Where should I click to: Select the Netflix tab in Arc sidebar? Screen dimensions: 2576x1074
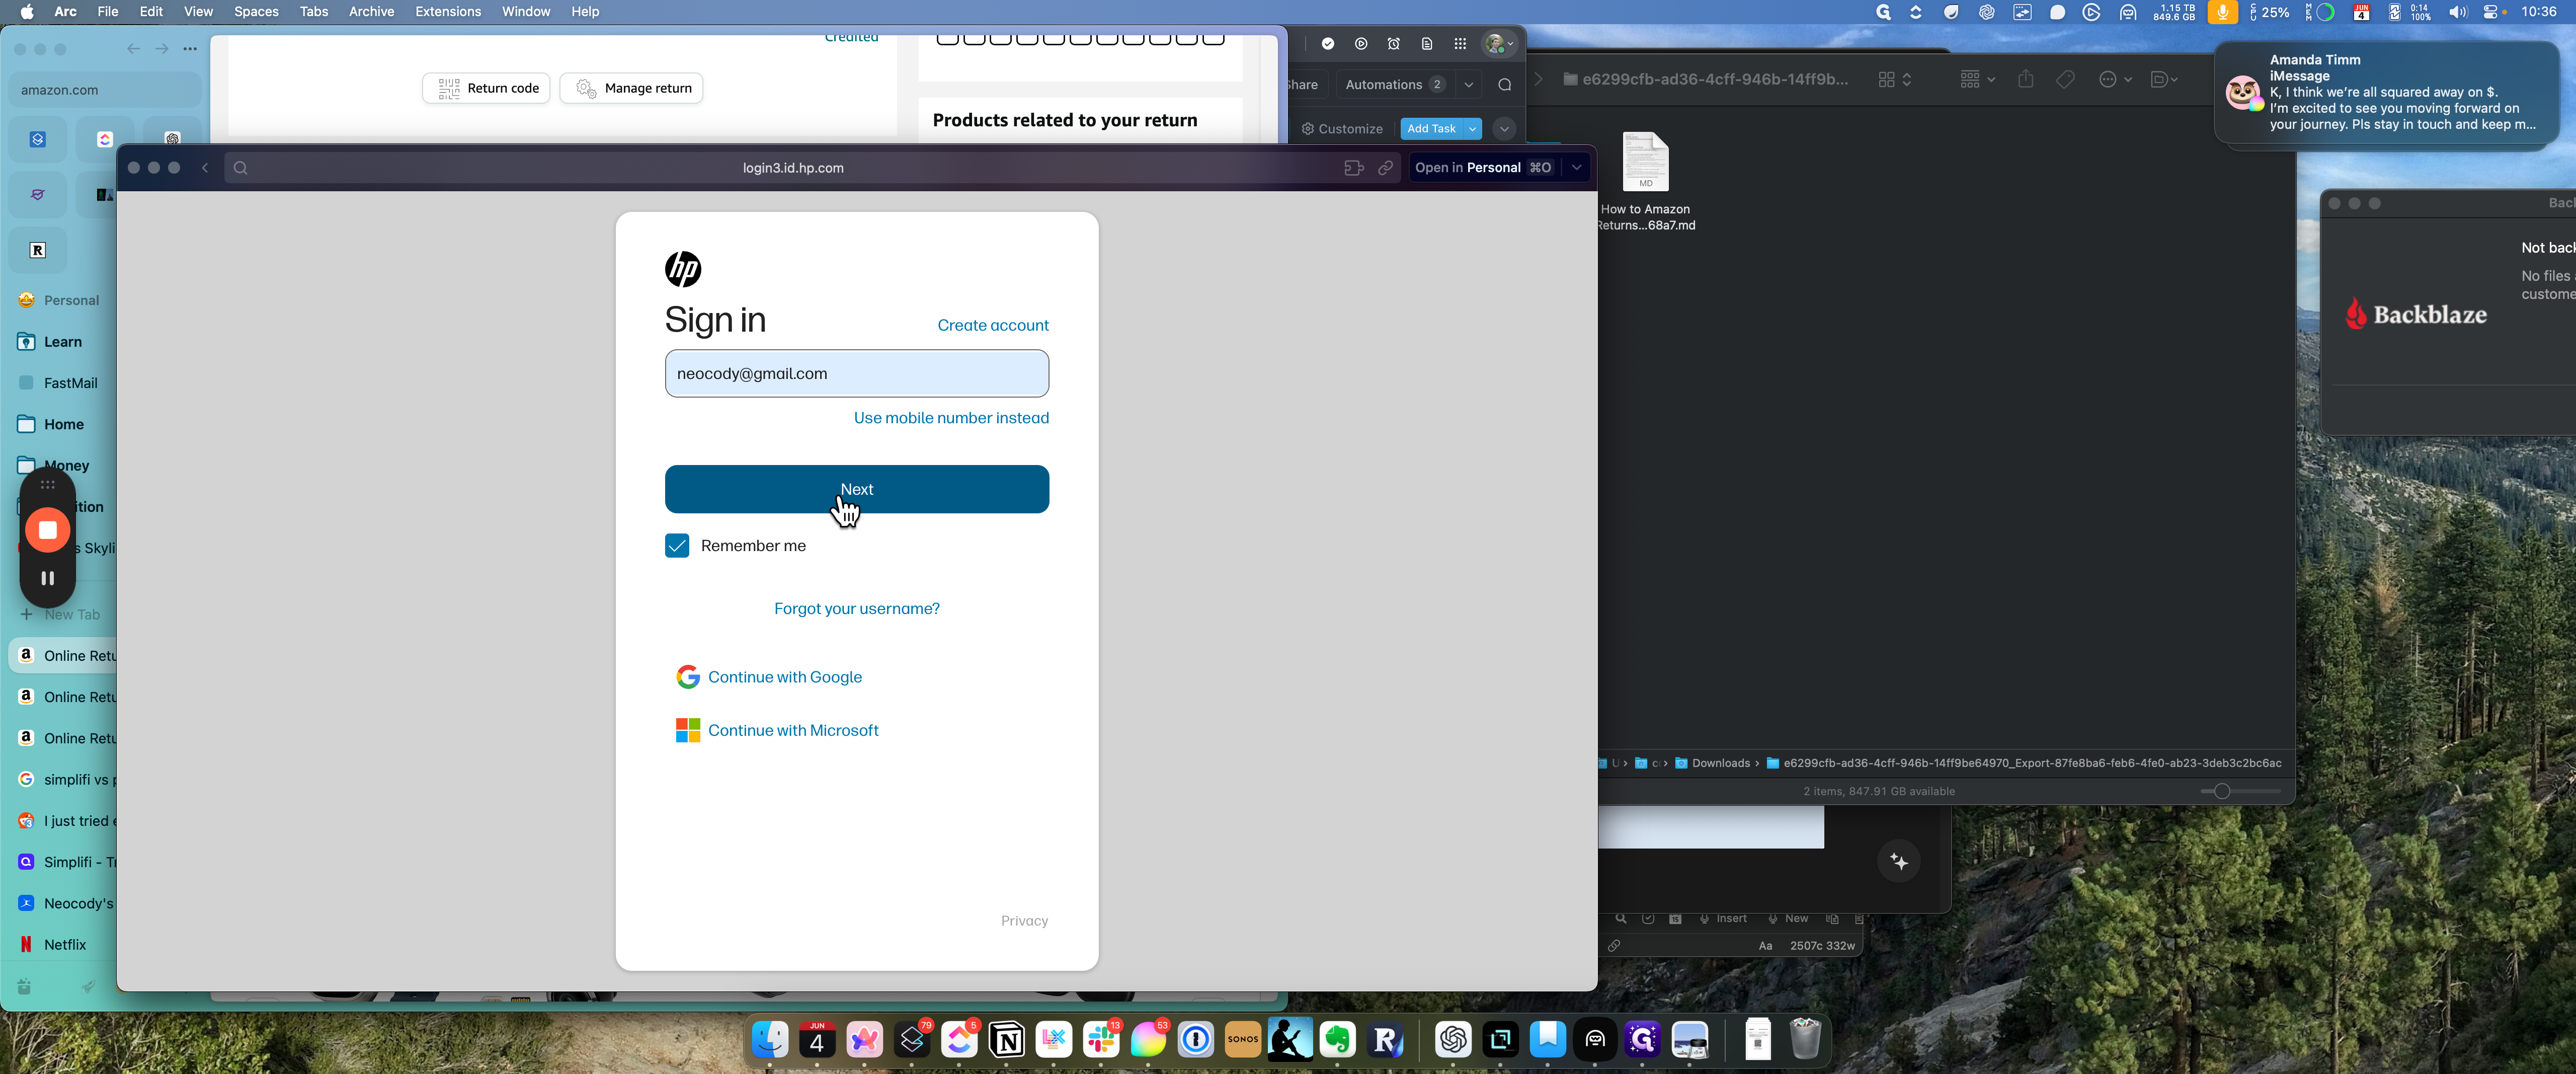click(x=65, y=944)
